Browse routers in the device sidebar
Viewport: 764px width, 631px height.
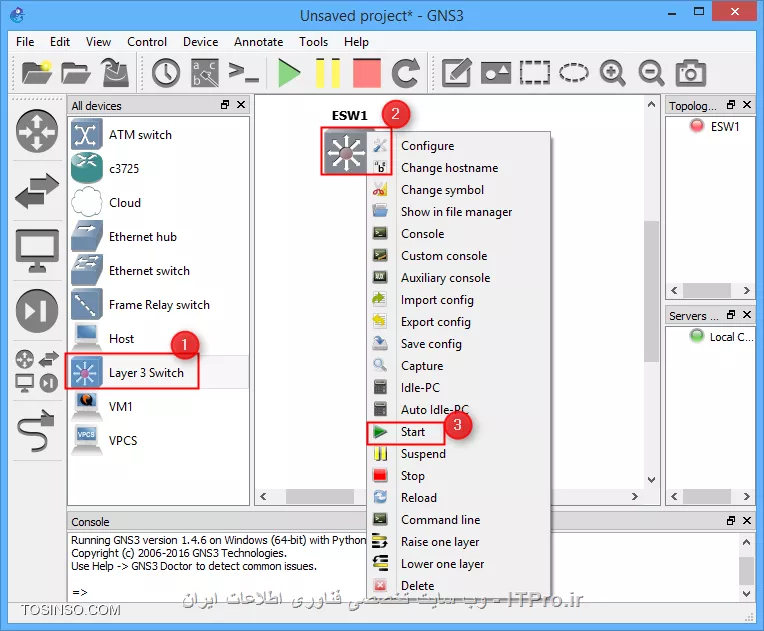37,131
